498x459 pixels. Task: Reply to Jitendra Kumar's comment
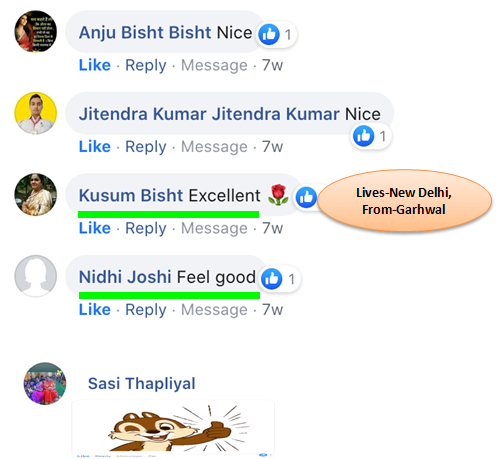pos(146,147)
